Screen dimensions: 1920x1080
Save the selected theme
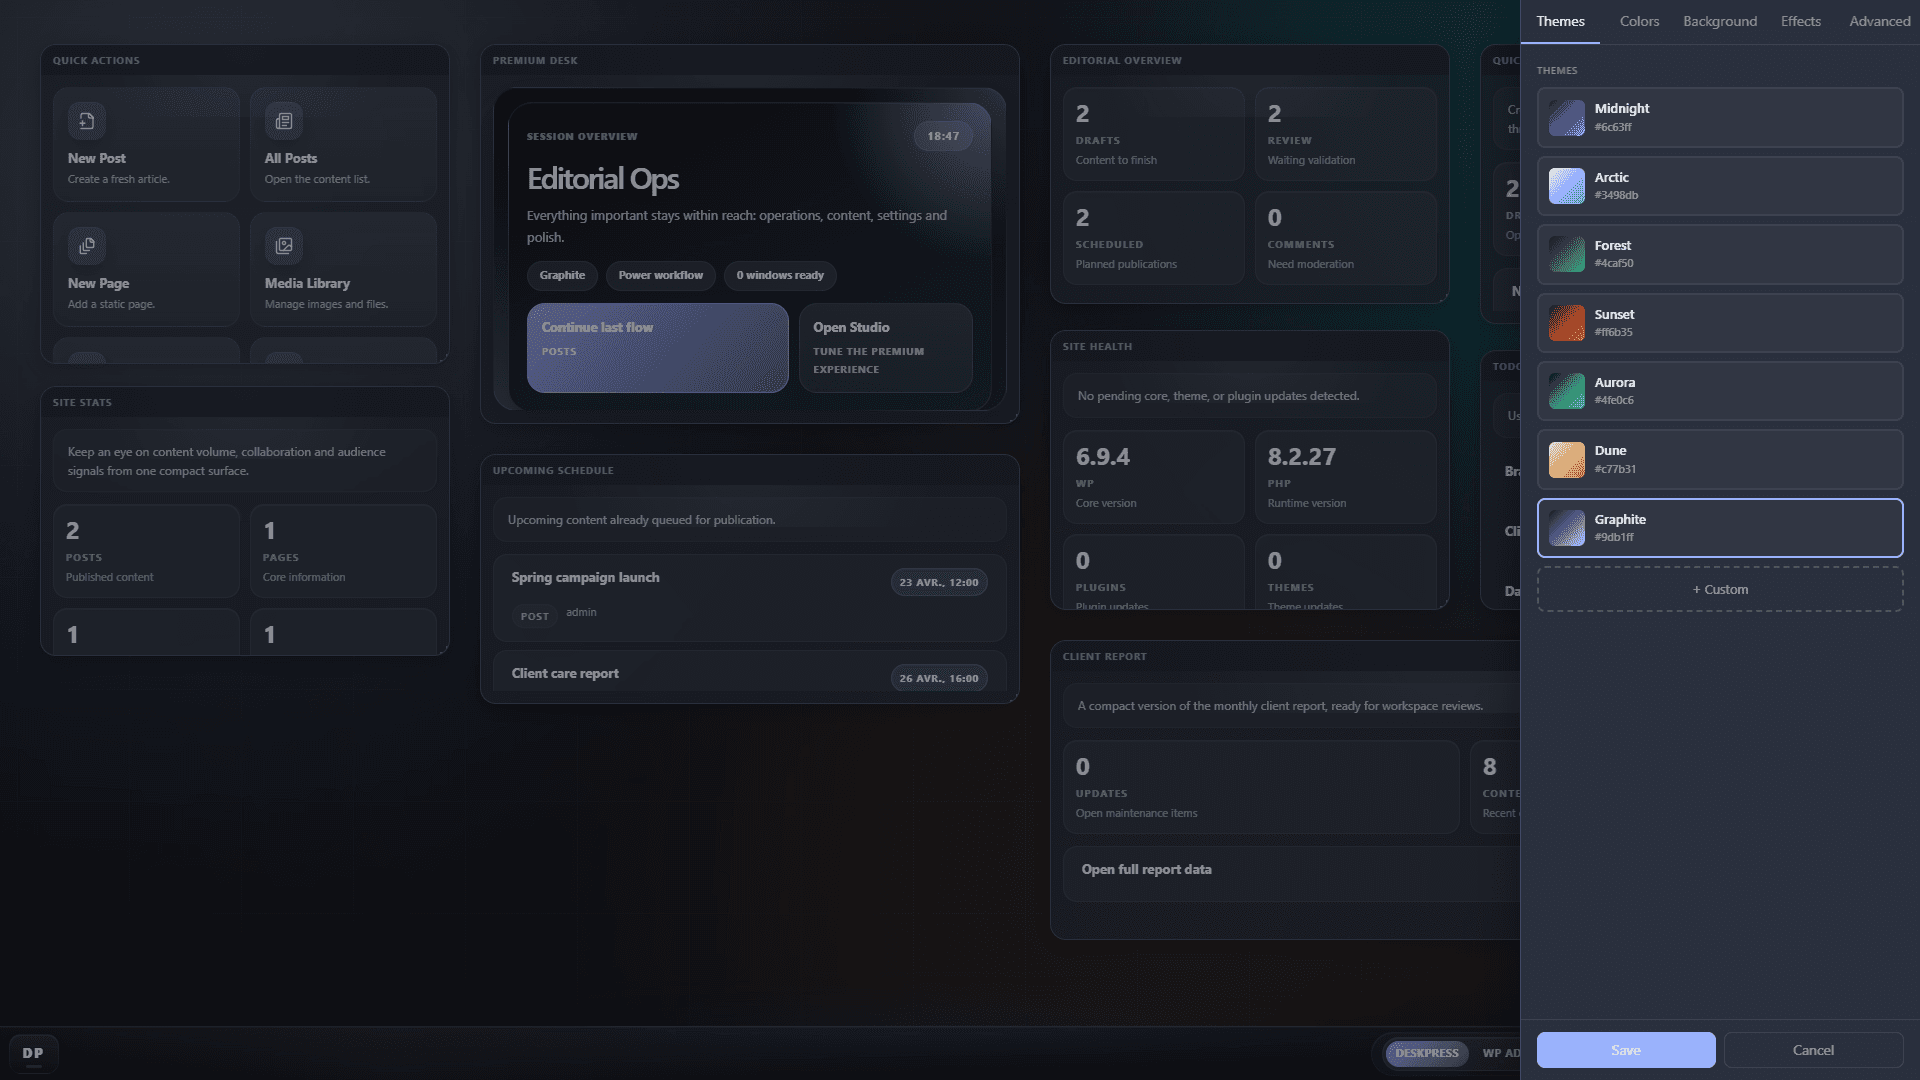[1625, 1050]
